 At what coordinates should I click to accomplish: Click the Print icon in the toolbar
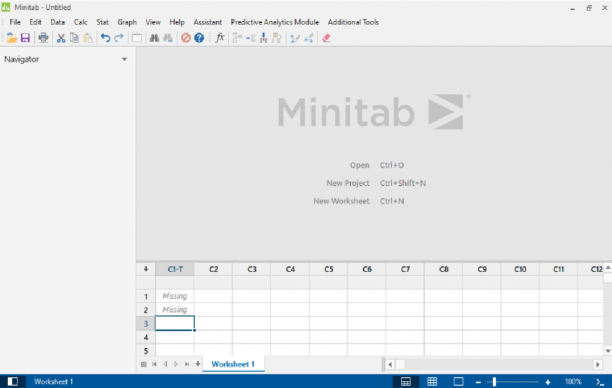[43, 38]
